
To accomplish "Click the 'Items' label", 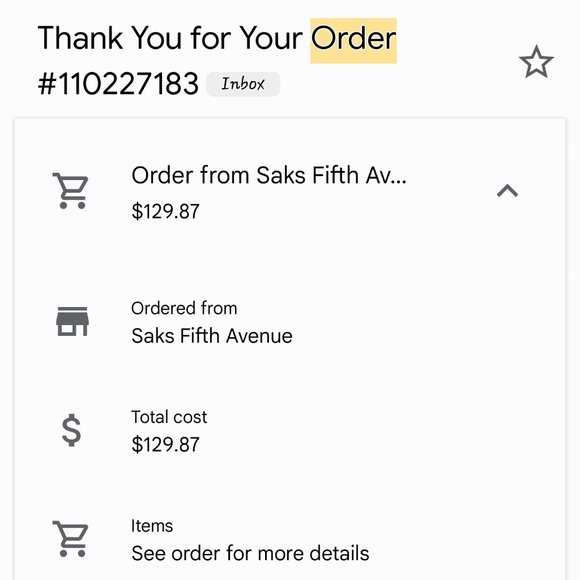I will [x=152, y=526].
